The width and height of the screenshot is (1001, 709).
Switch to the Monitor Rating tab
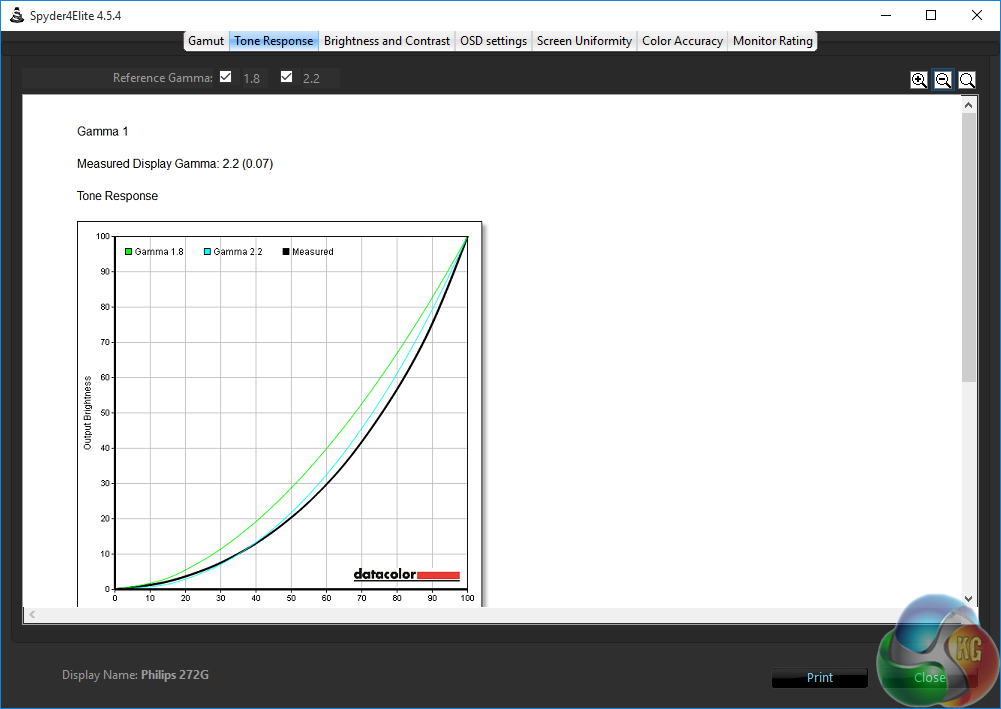coord(772,41)
